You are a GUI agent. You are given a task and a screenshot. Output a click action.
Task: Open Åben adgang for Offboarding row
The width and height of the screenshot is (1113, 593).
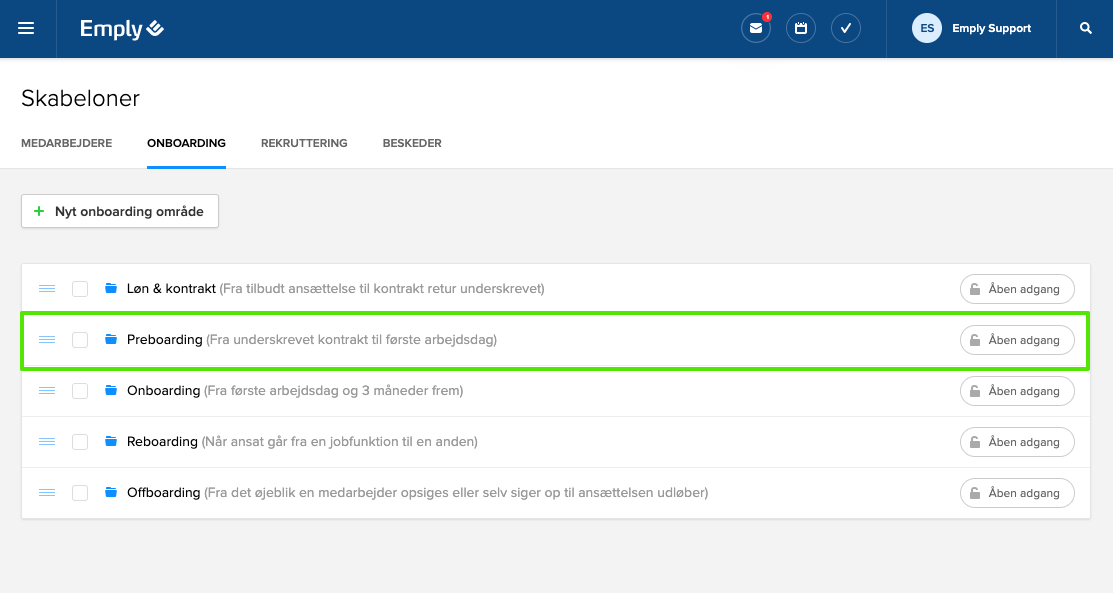1017,493
